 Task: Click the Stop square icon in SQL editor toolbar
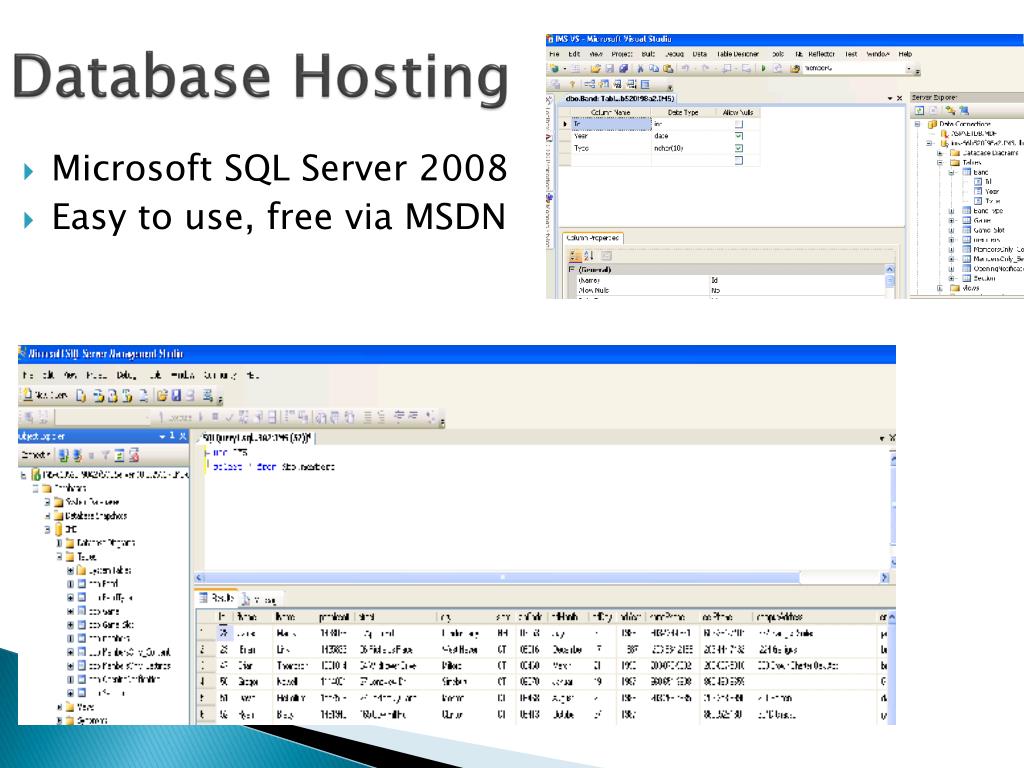(x=215, y=417)
